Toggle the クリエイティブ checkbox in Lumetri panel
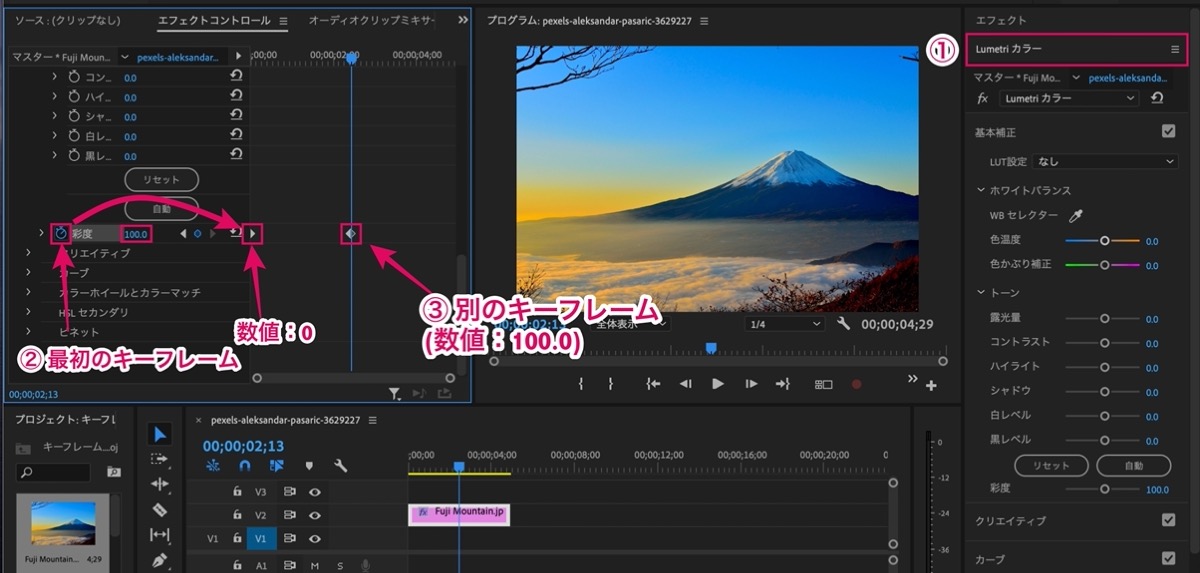1200x573 pixels. pyautogui.click(x=1168, y=520)
